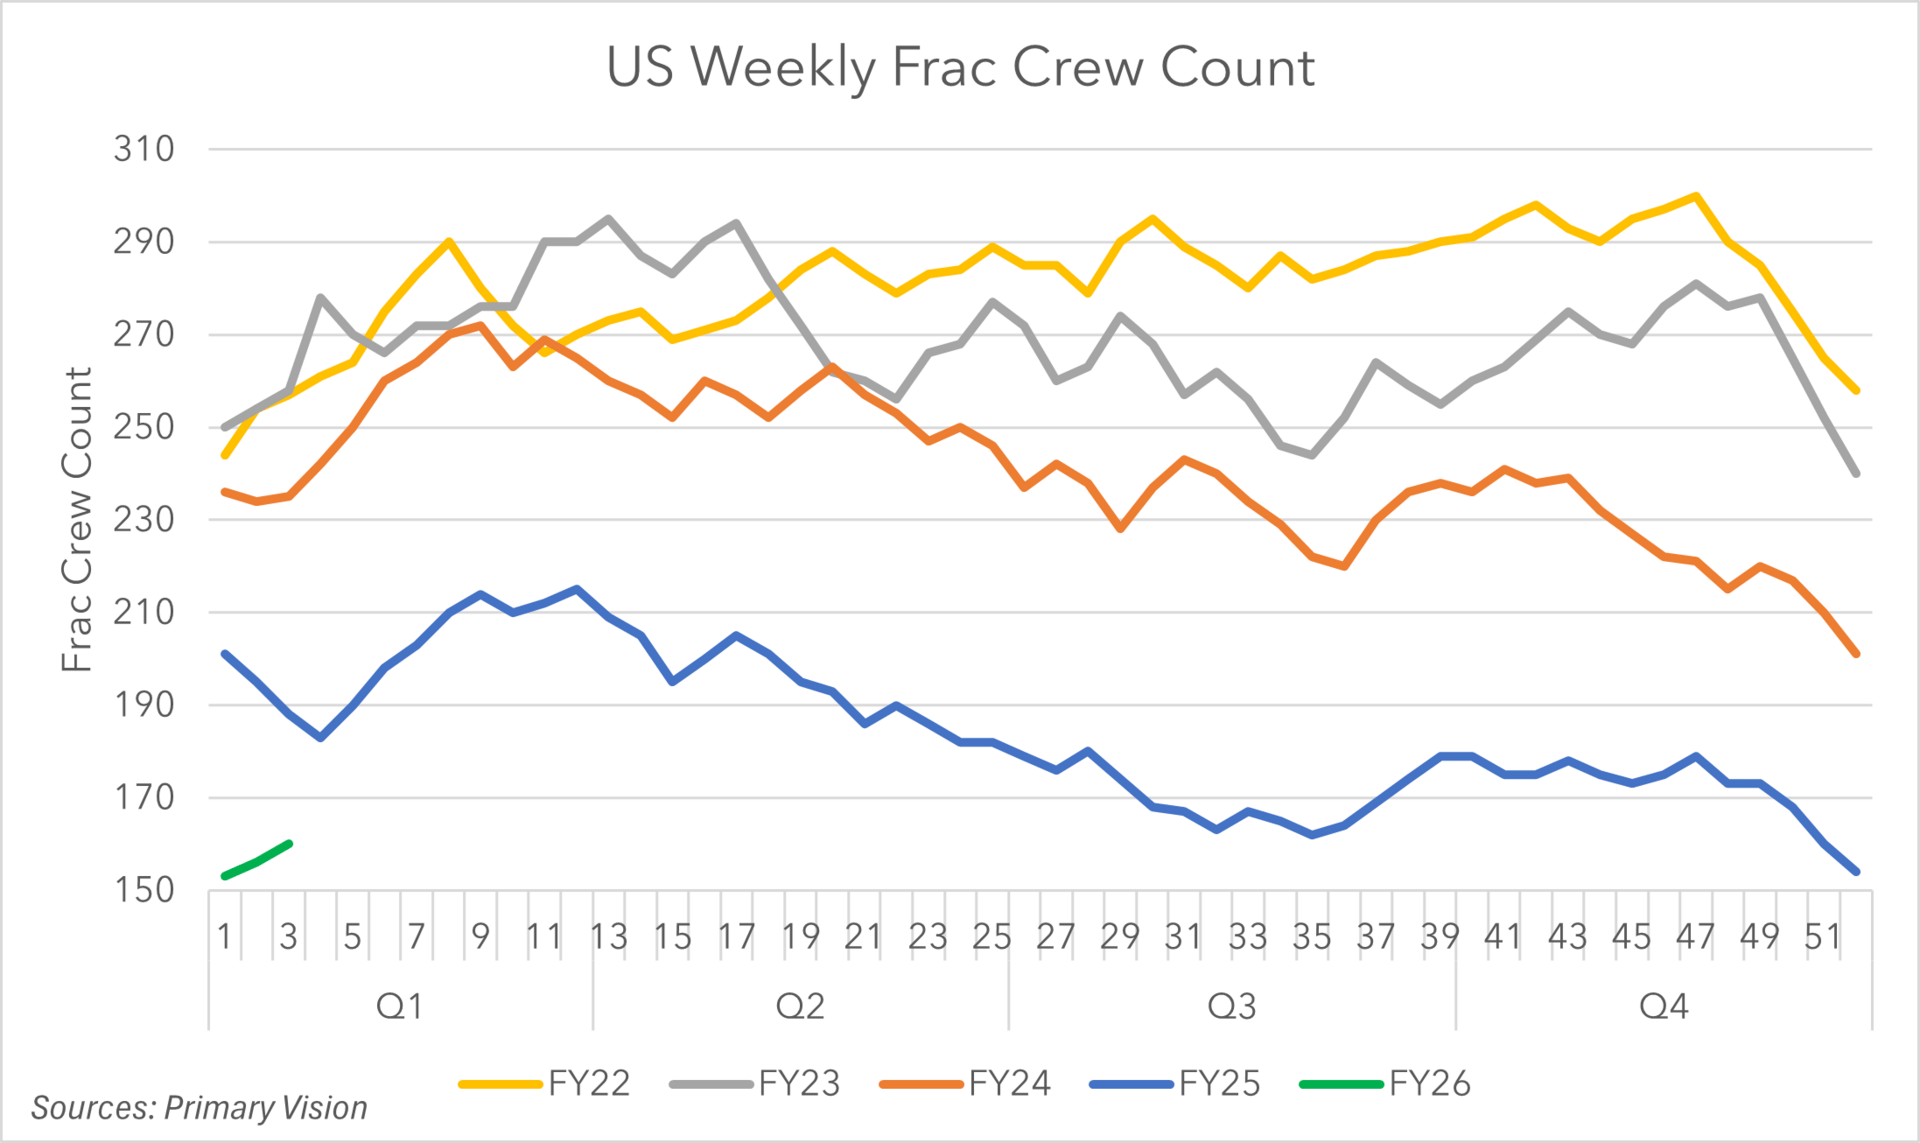This screenshot has height=1143, width=1920.
Task: Click the FY24 orange legend swatch
Action: point(921,1084)
